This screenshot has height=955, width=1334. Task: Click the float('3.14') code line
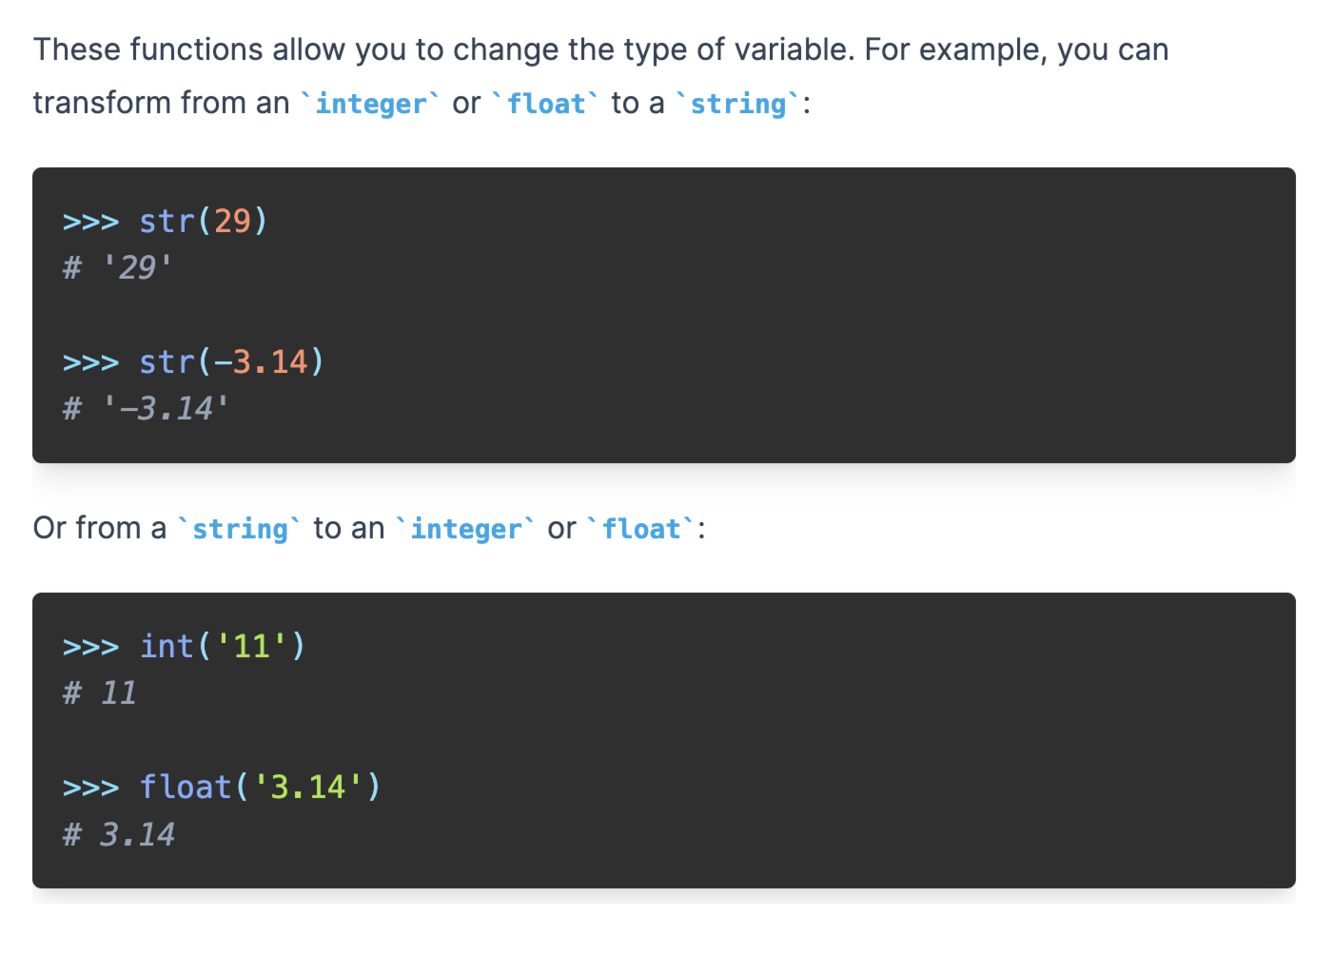pyautogui.click(x=222, y=787)
